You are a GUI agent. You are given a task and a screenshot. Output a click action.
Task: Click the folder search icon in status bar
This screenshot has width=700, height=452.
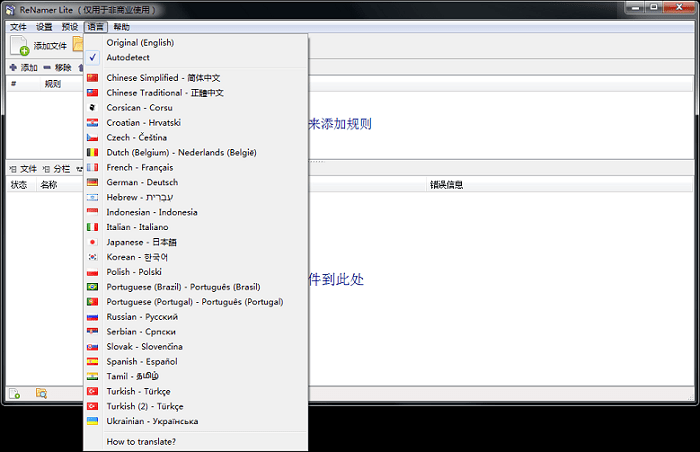41,393
